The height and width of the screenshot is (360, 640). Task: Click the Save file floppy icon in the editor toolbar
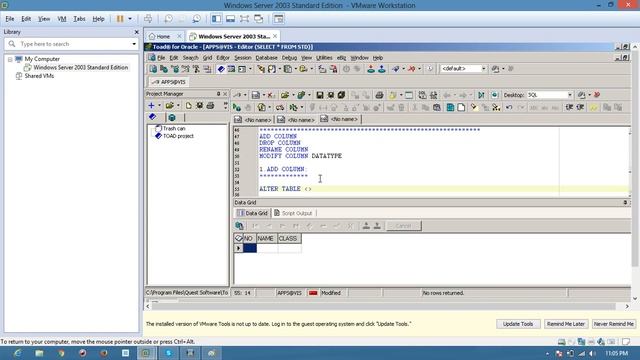pos(320,95)
